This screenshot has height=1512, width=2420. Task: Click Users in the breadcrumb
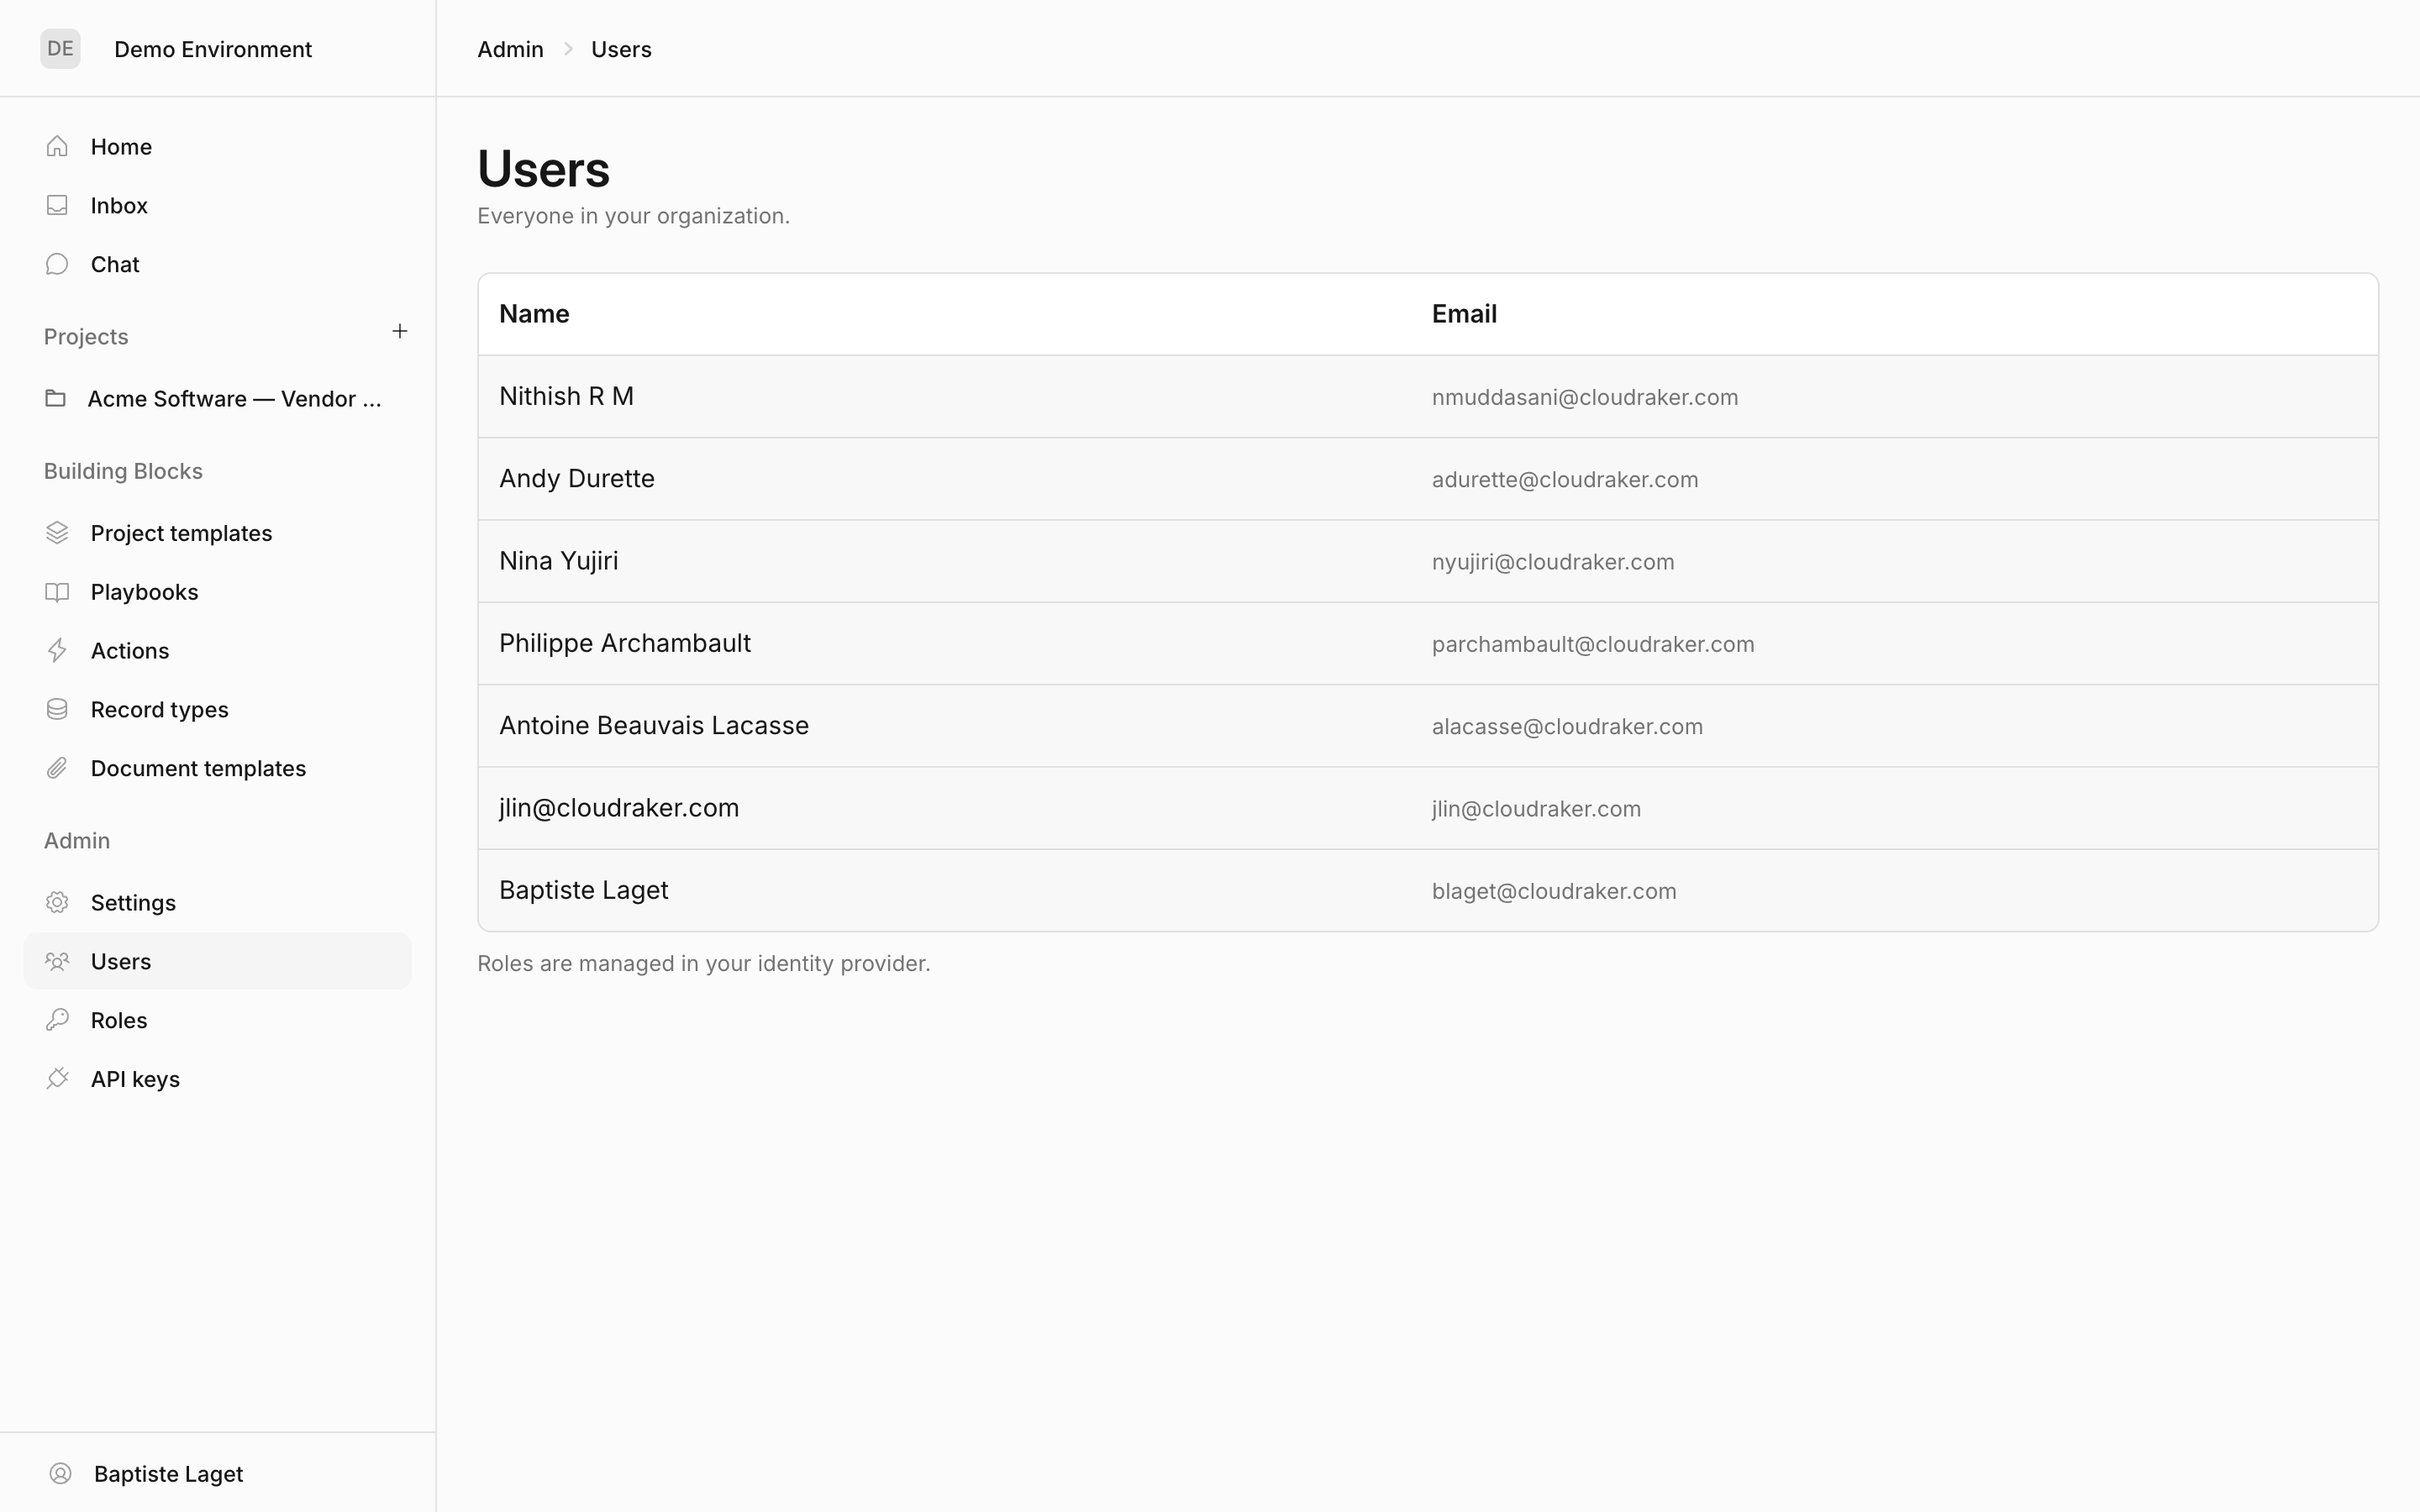(621, 49)
